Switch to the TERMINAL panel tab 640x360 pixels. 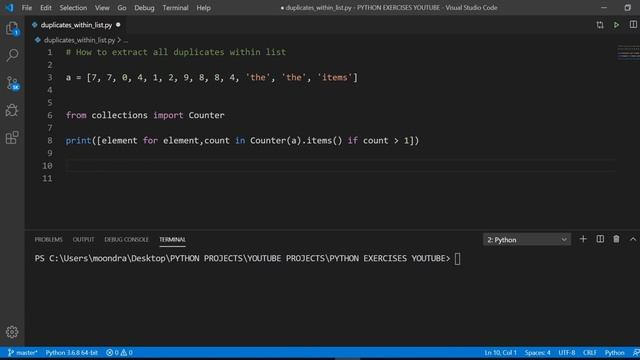(172, 240)
